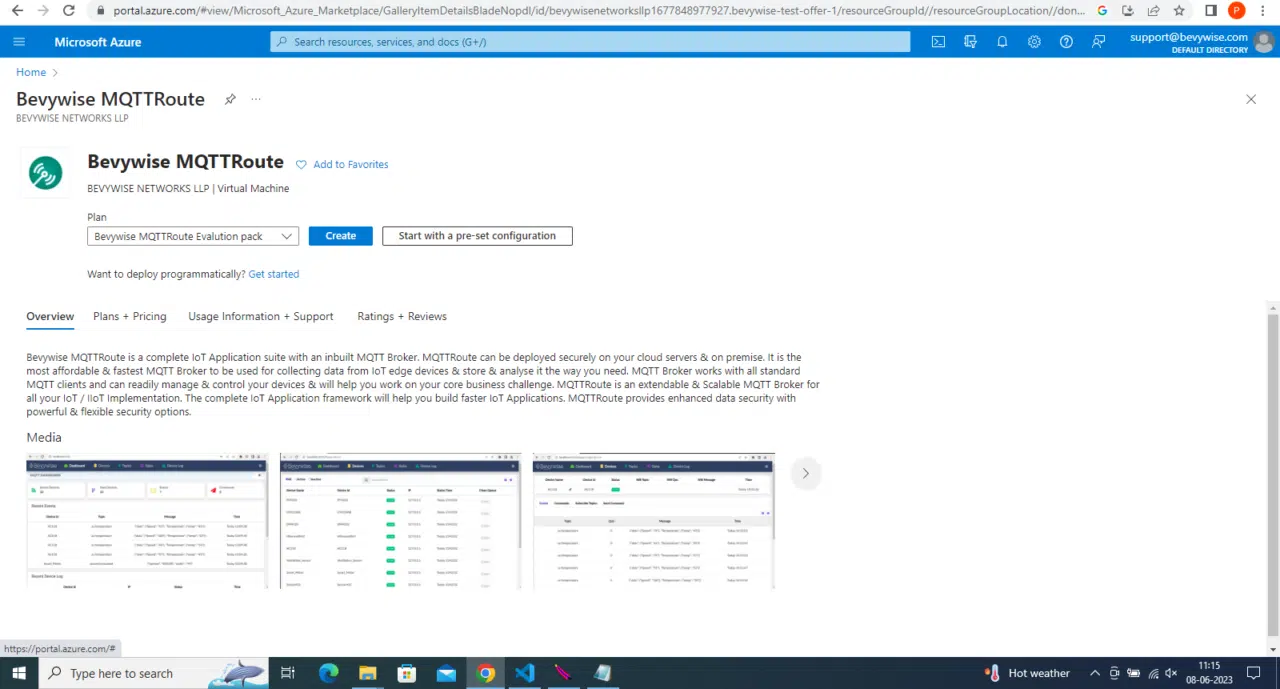
Task: Open the taskbar clock showing 11:15
Action: 1209,673
